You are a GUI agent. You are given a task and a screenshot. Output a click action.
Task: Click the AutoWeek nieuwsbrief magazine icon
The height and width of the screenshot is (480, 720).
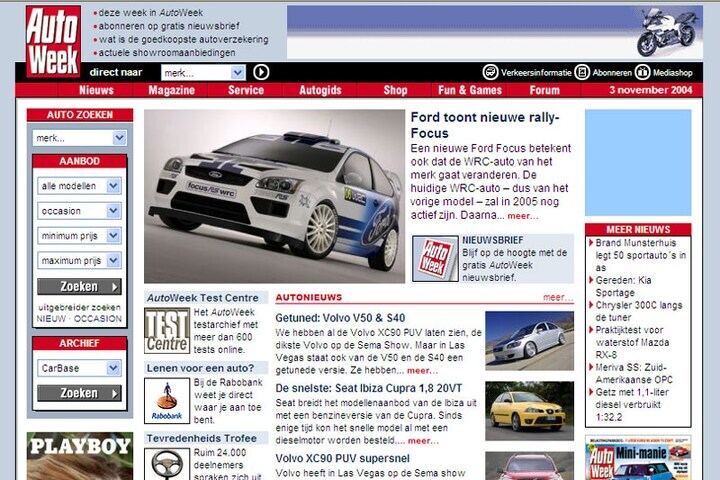click(x=435, y=259)
